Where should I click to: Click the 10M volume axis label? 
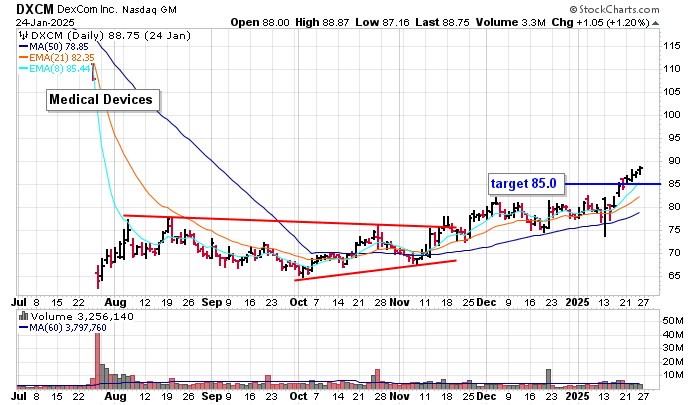pos(673,375)
